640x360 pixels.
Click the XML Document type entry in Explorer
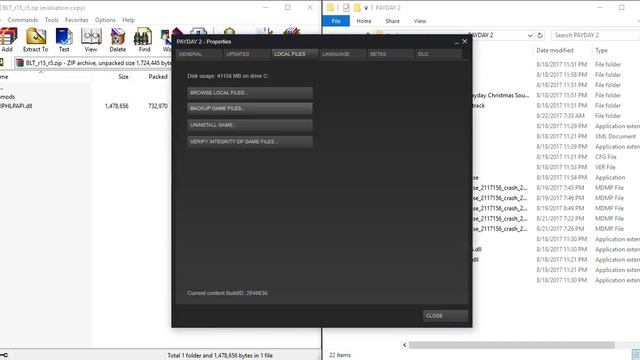[615, 136]
